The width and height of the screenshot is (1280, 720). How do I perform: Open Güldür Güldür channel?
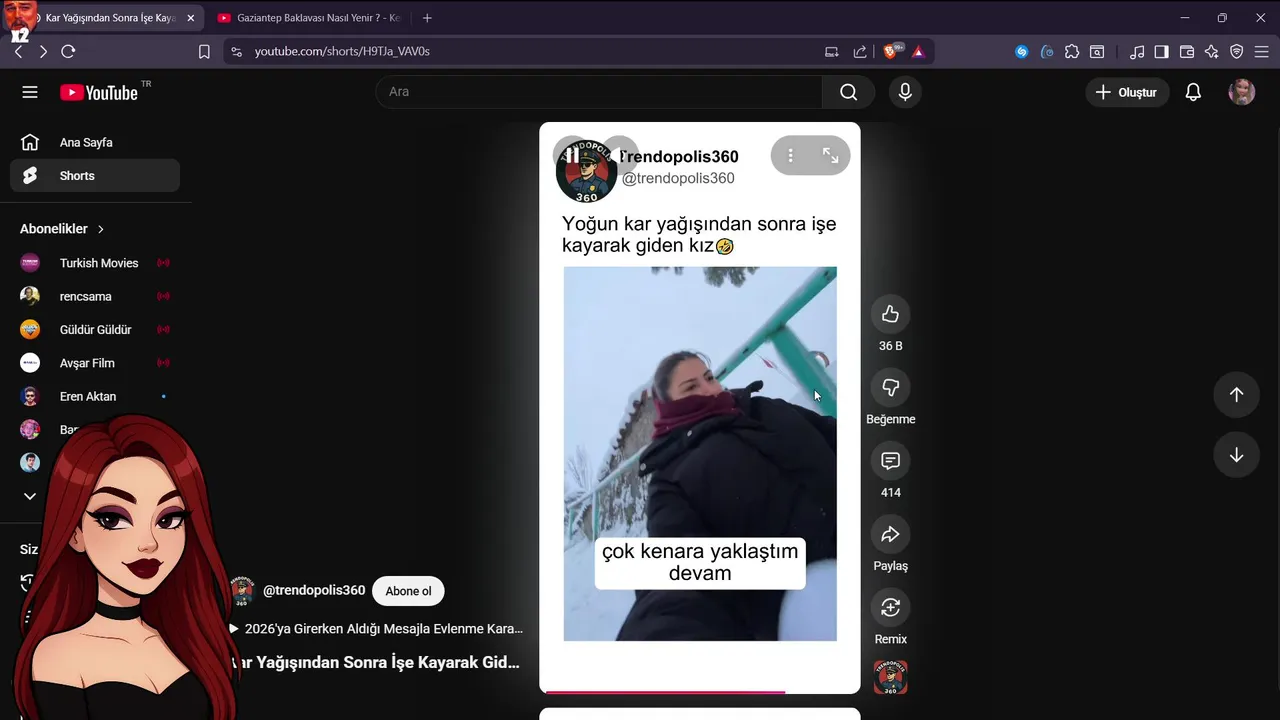(95, 330)
